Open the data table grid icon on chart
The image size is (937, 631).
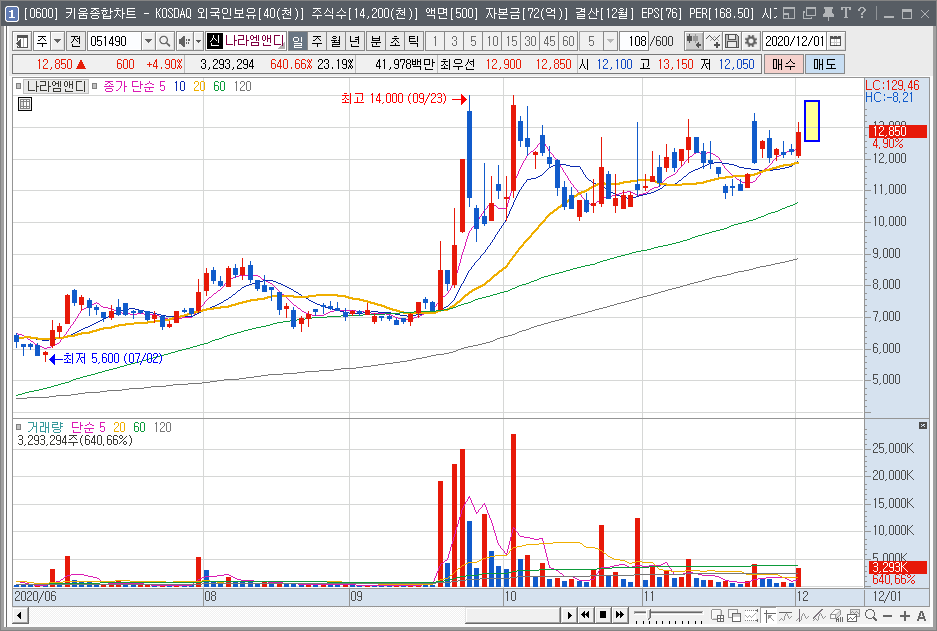coord(25,104)
